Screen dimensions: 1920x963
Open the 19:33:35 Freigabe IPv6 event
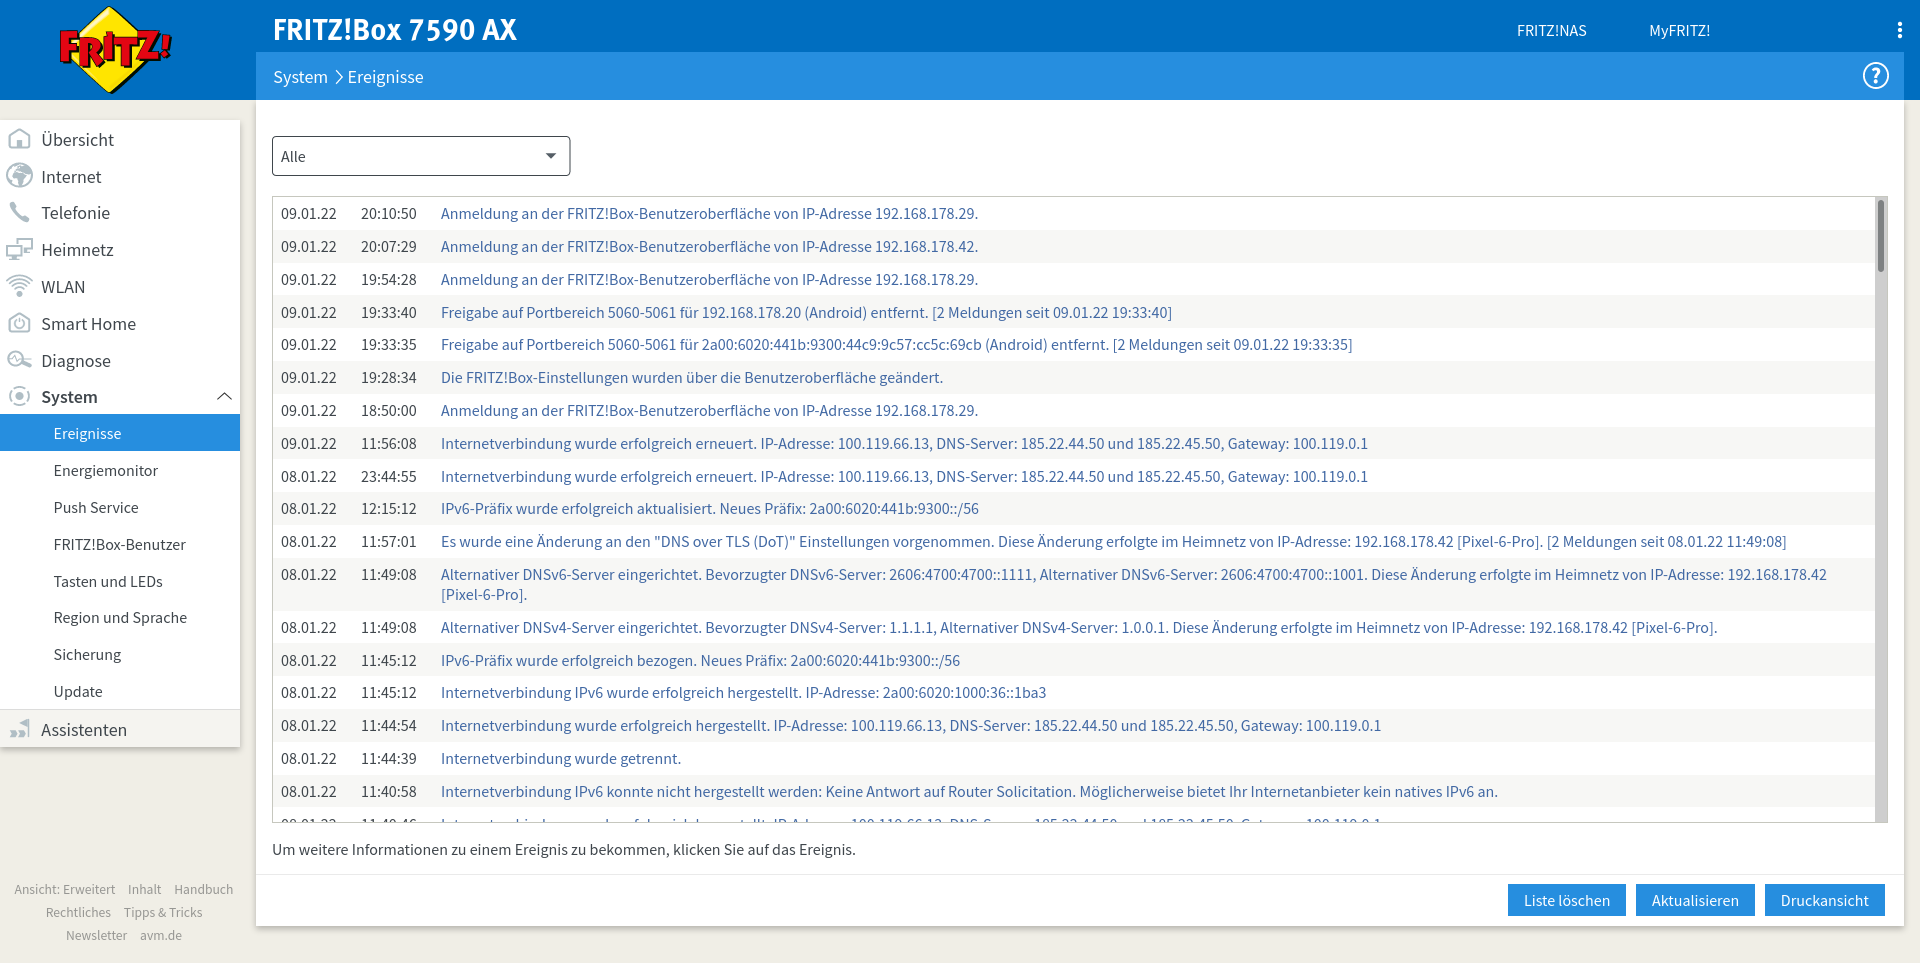pos(896,344)
